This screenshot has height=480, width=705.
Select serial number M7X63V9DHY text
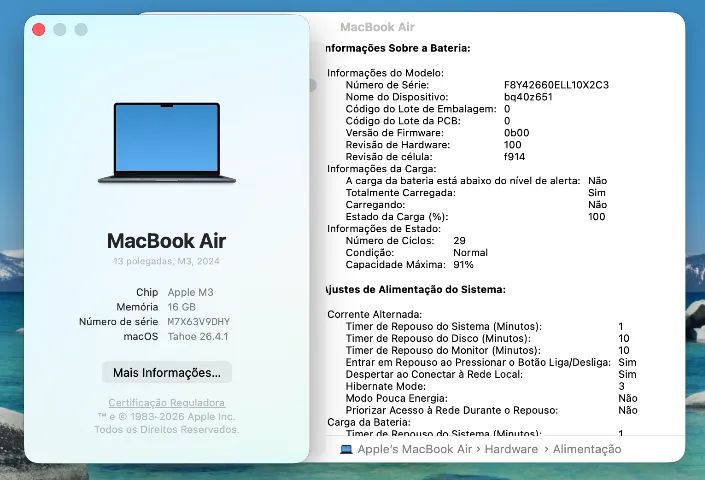[x=199, y=322]
